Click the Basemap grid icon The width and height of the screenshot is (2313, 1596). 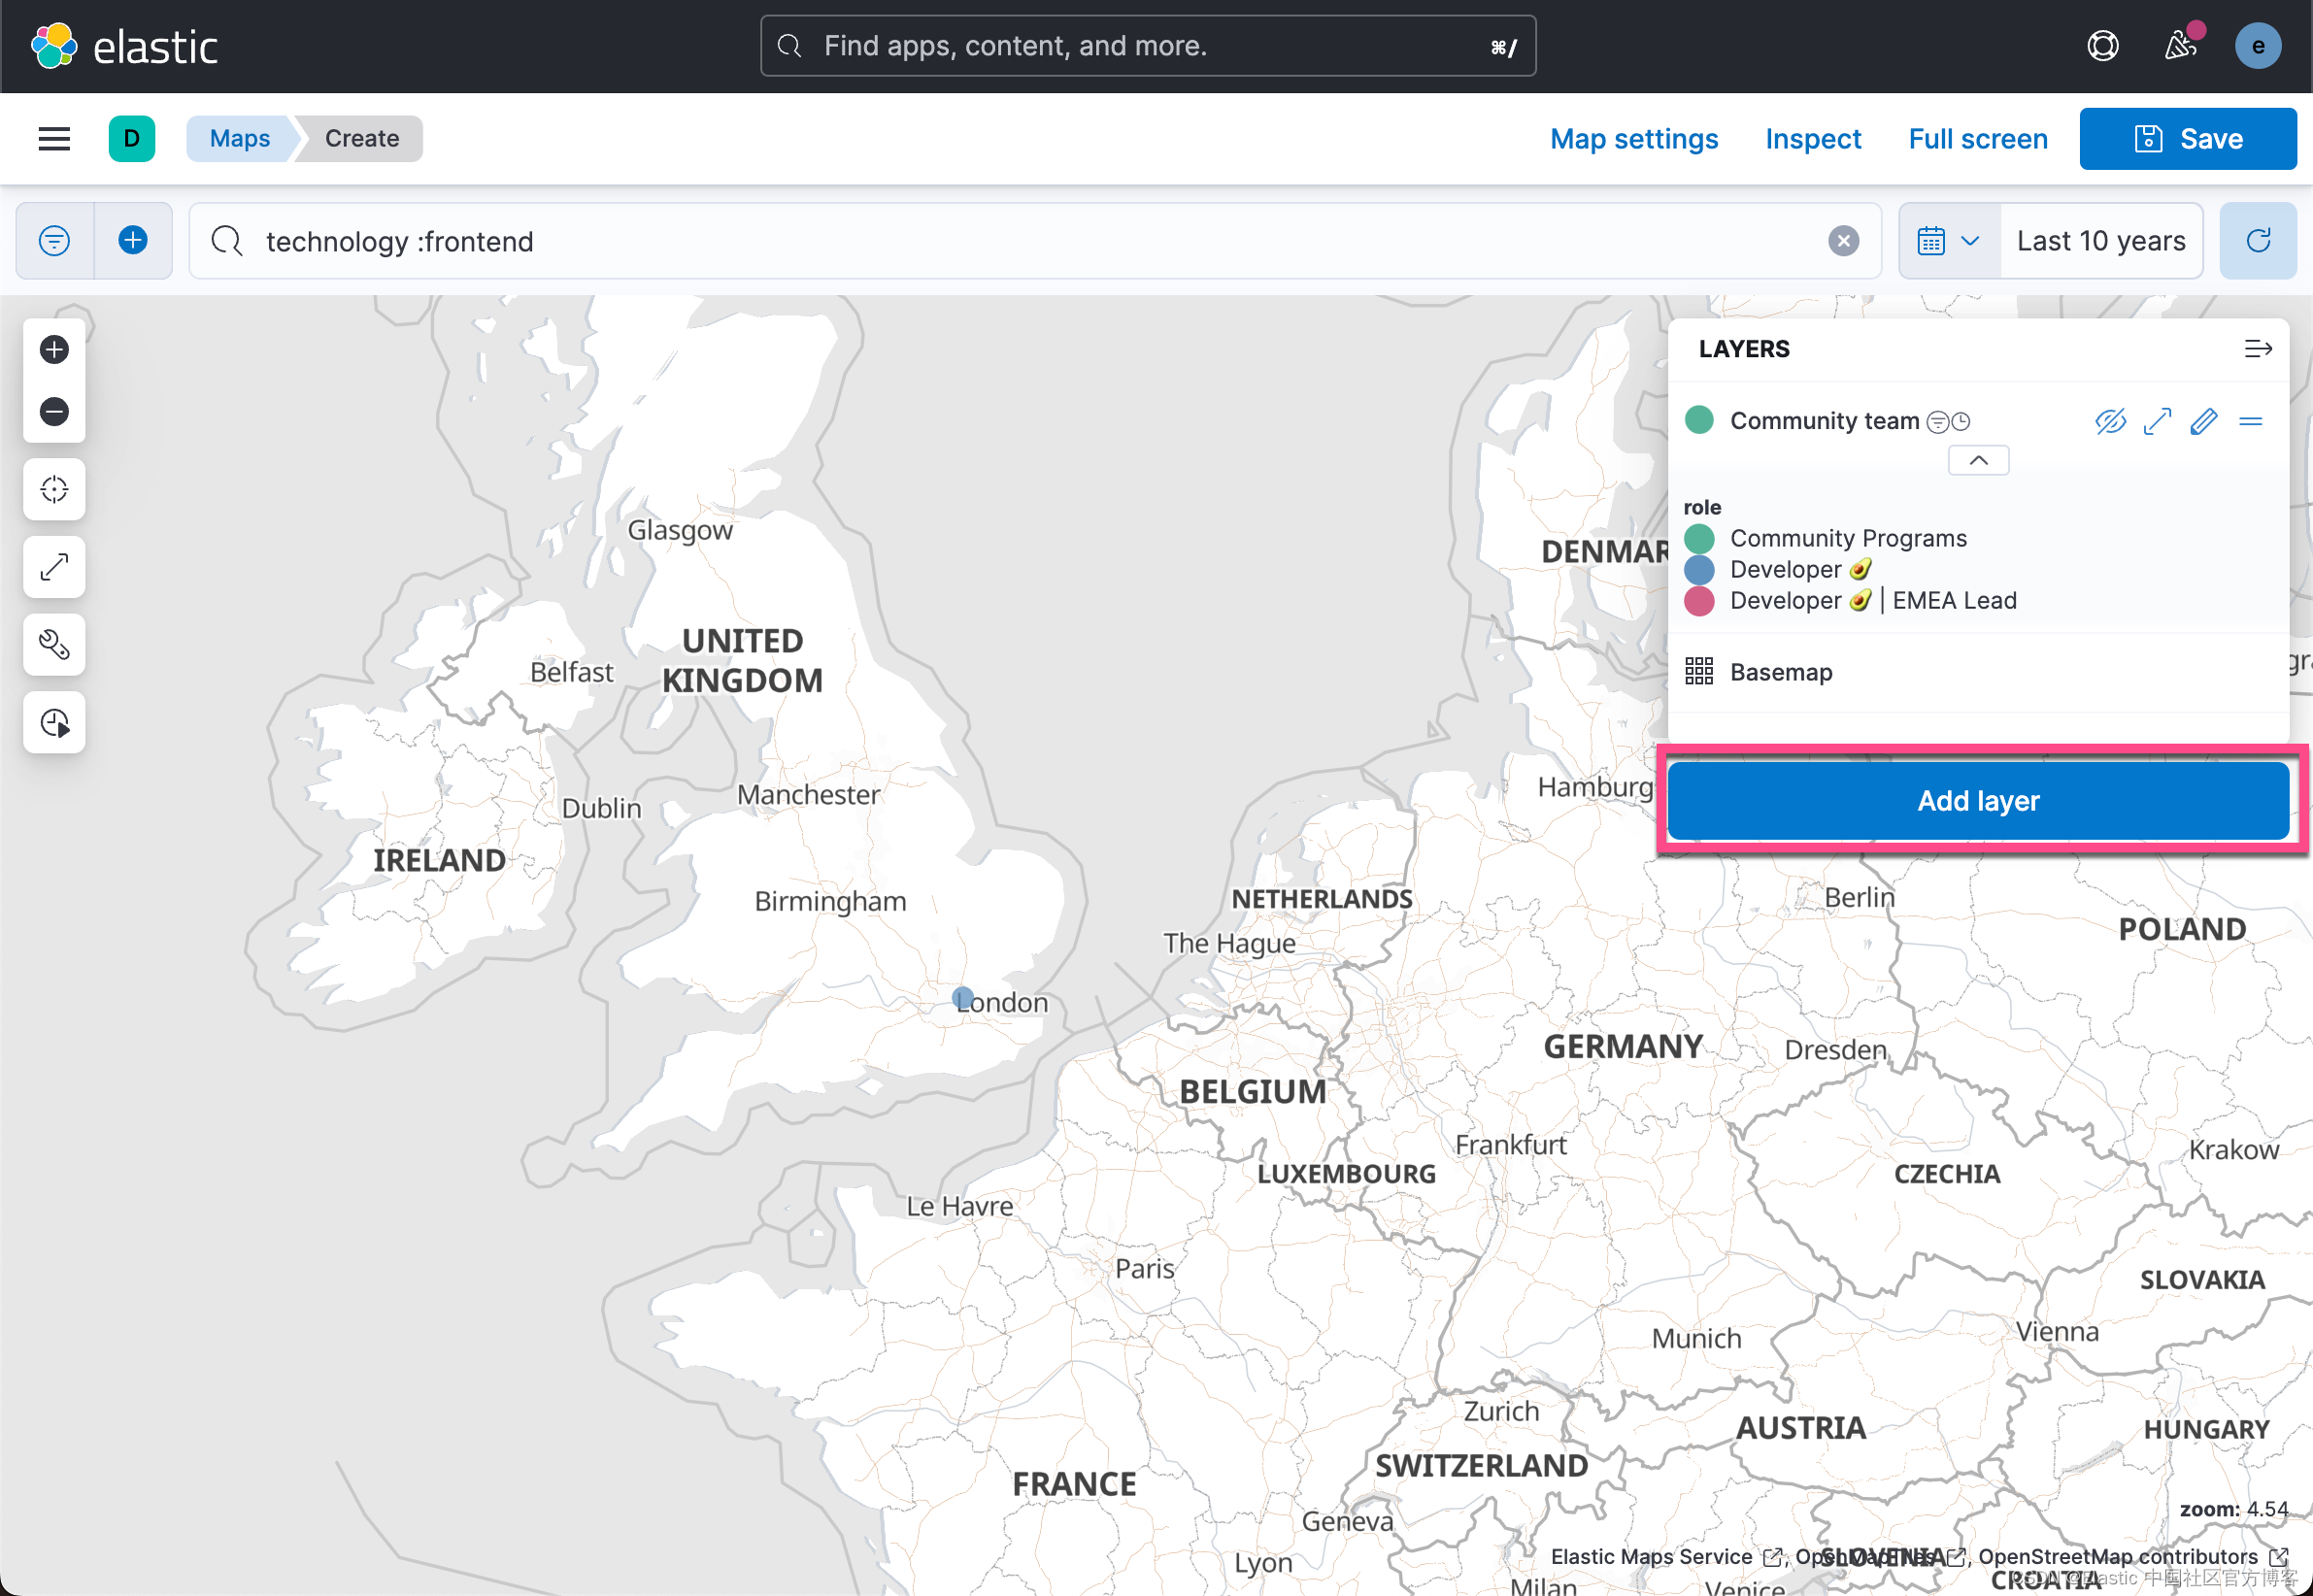coord(1699,671)
